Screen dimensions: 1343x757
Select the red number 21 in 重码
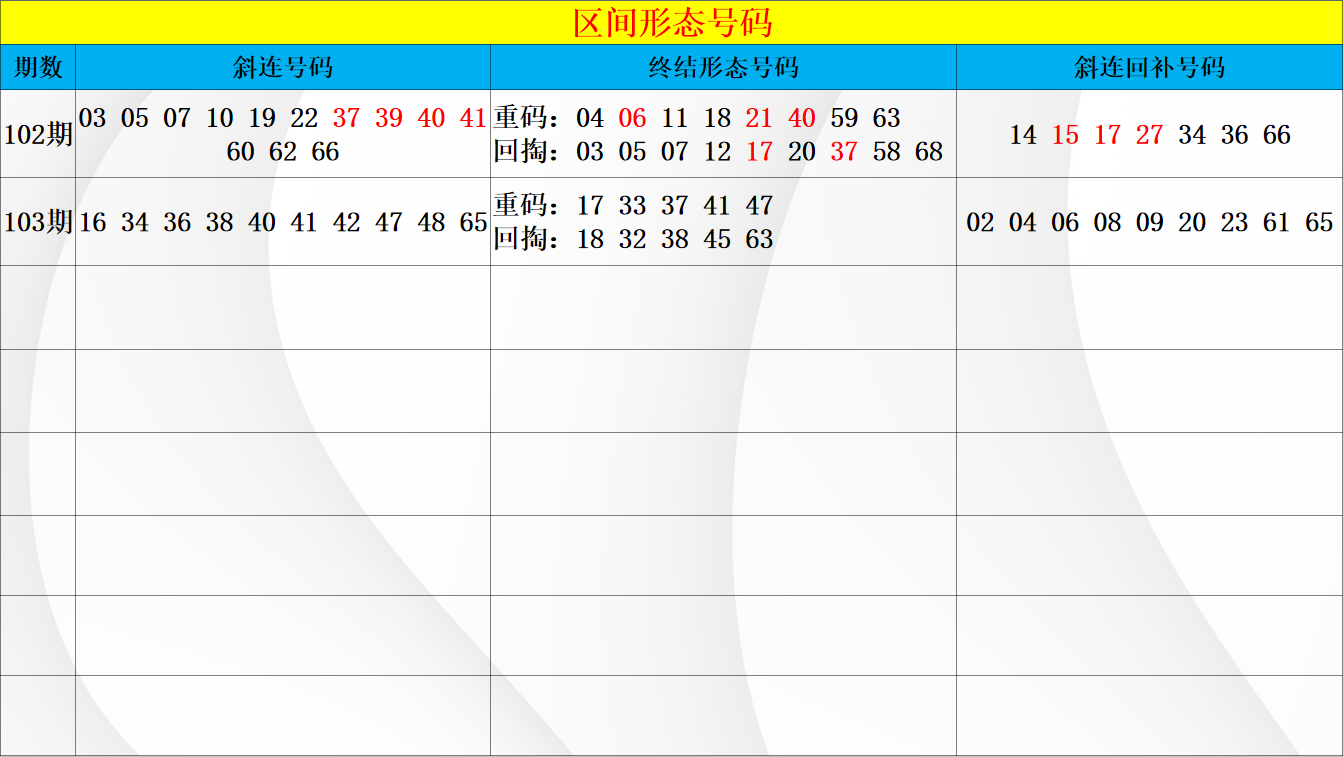[x=759, y=118]
